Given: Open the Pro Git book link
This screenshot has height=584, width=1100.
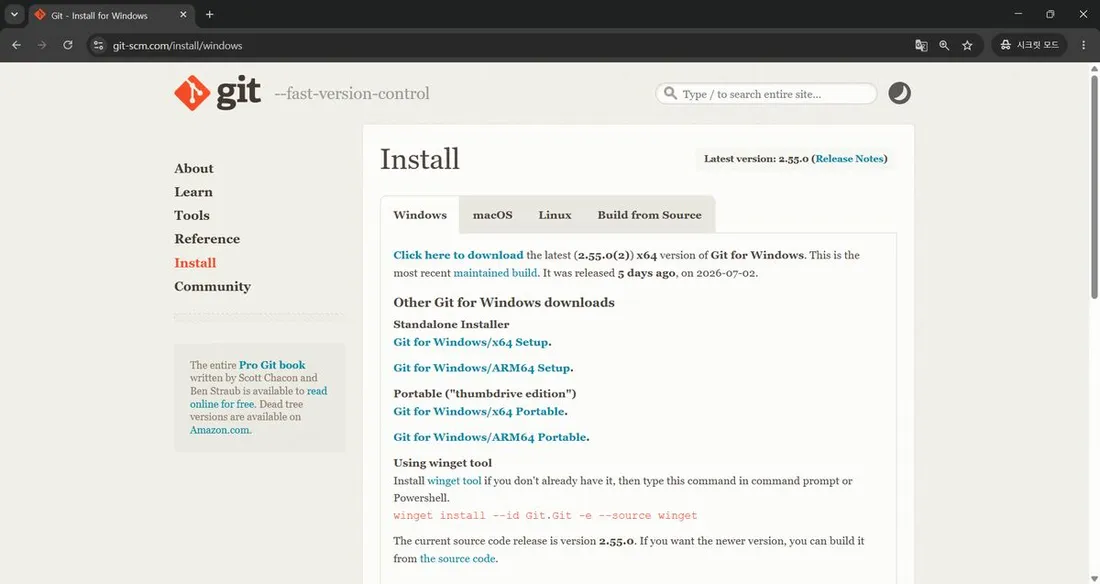Looking at the screenshot, I should coord(272,365).
